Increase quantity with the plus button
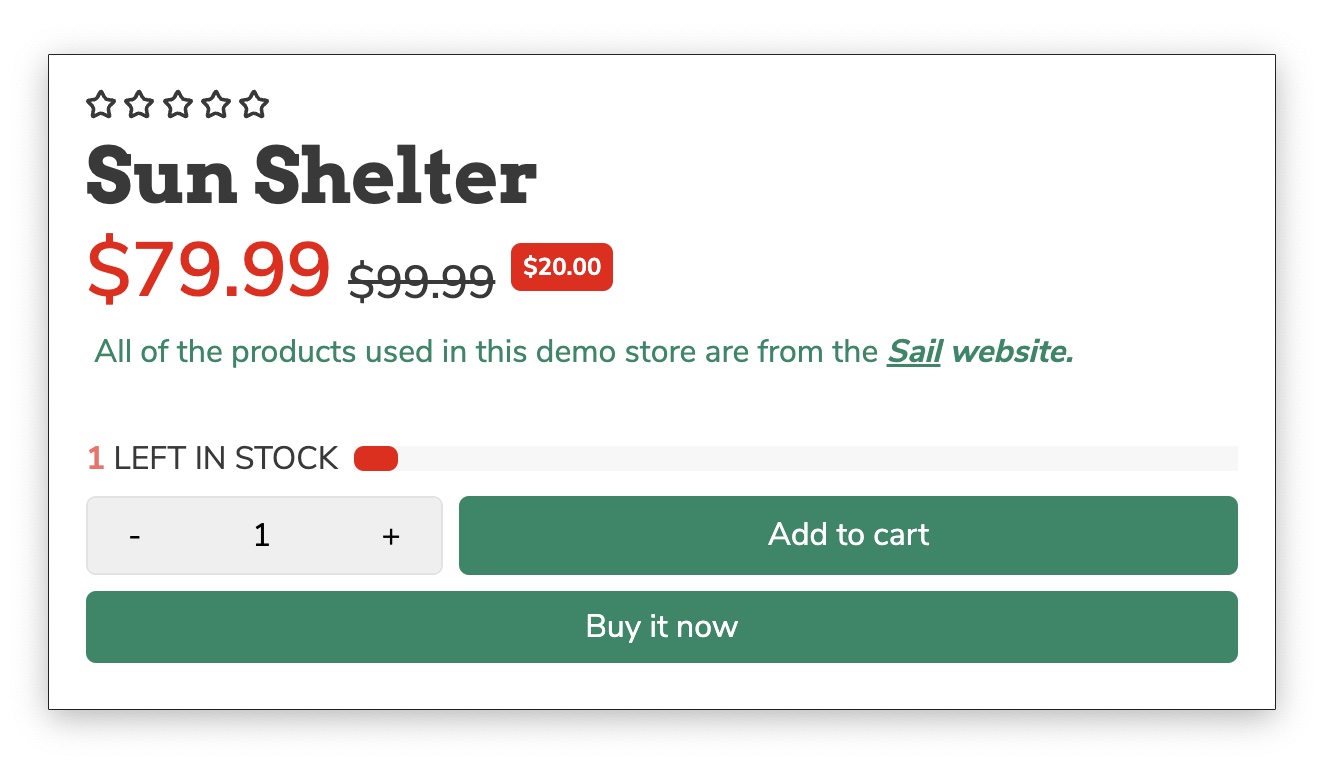Image resolution: width=1326 pixels, height=764 pixels. [391, 537]
